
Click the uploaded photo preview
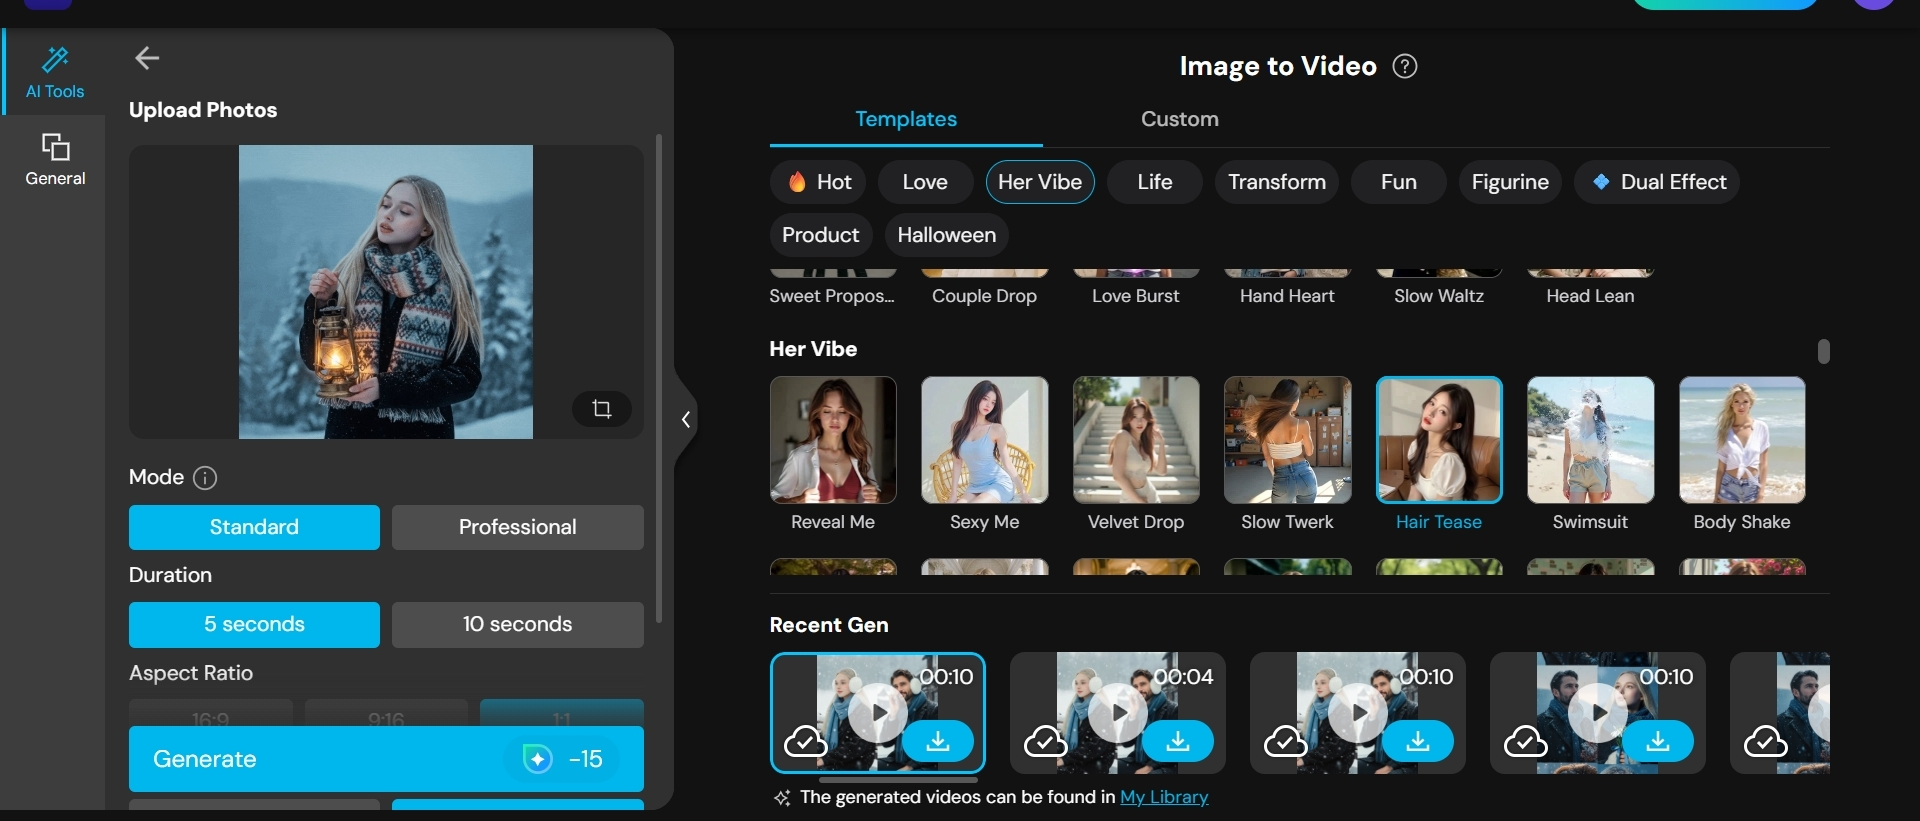point(386,292)
